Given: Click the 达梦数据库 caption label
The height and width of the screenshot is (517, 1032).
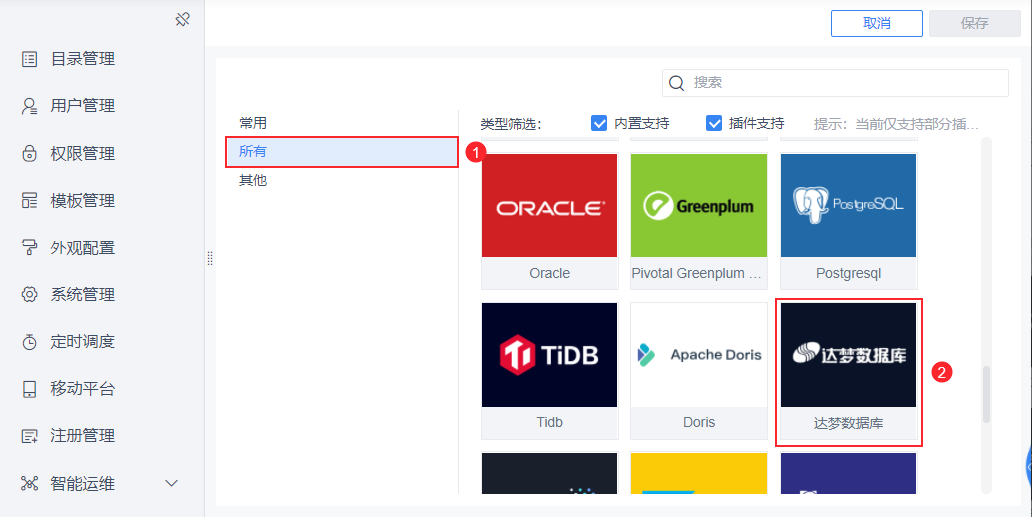Looking at the screenshot, I should (848, 424).
